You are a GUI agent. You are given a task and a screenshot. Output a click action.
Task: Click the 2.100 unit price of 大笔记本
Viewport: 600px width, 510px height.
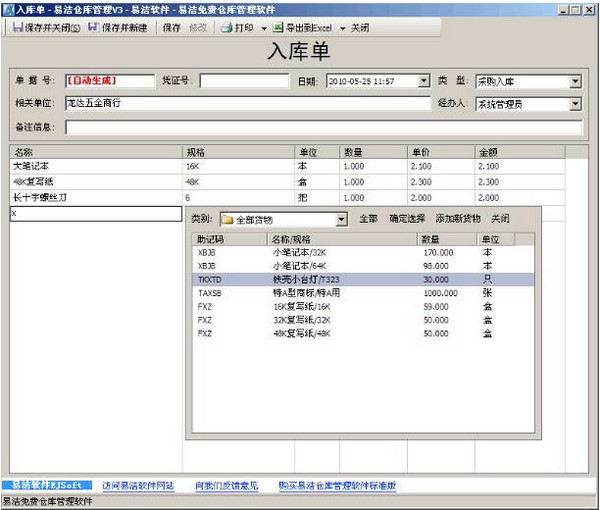coord(421,166)
